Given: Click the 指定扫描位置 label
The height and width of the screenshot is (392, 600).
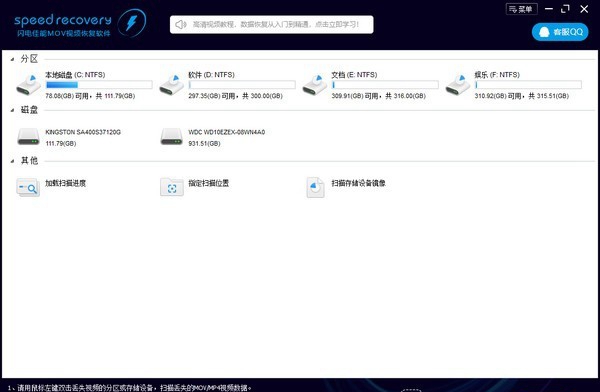Looking at the screenshot, I should point(209,183).
